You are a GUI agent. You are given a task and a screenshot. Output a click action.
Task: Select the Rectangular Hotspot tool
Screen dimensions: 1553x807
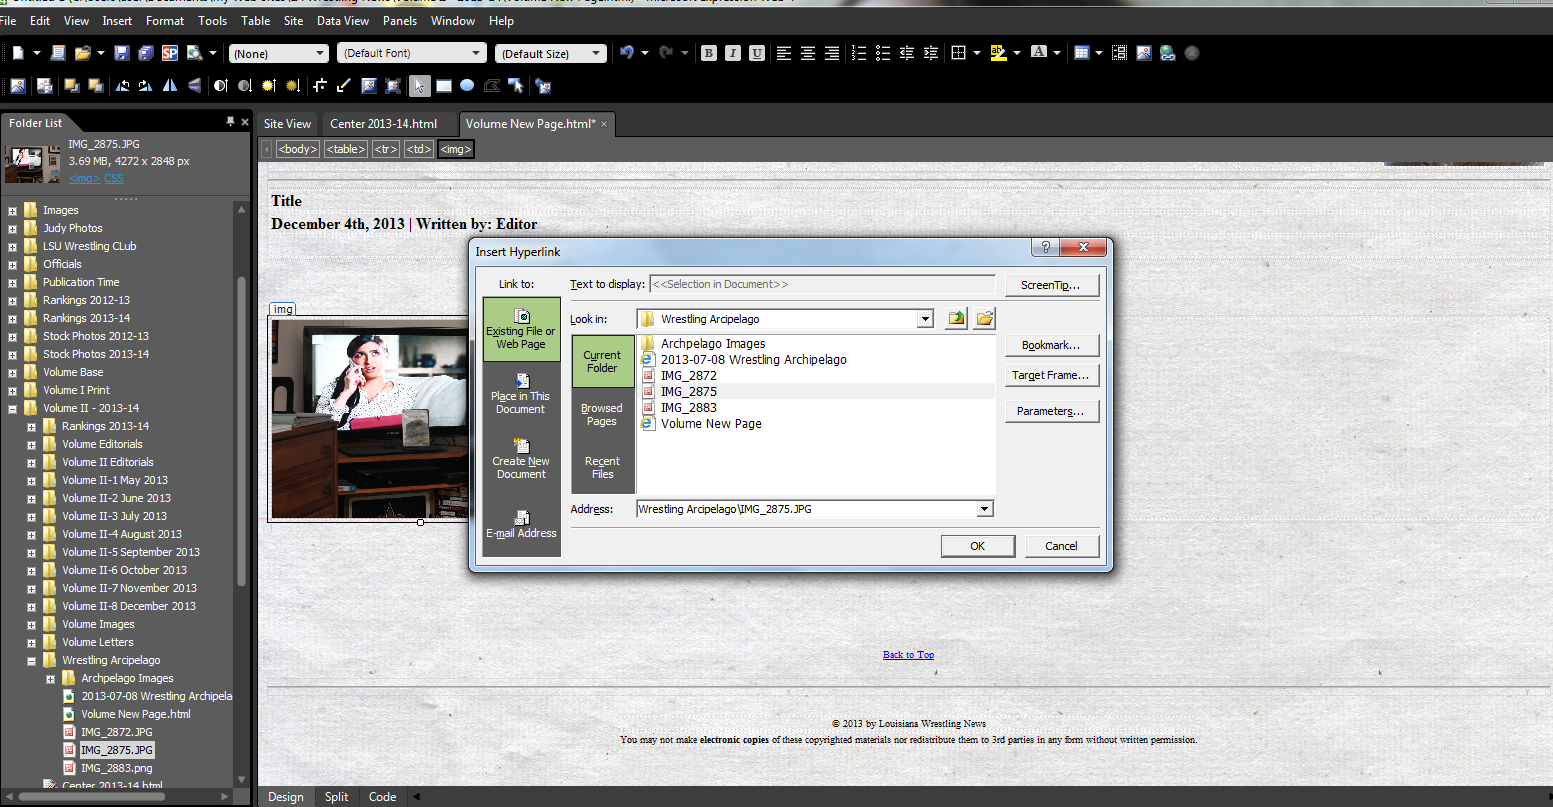coord(443,86)
